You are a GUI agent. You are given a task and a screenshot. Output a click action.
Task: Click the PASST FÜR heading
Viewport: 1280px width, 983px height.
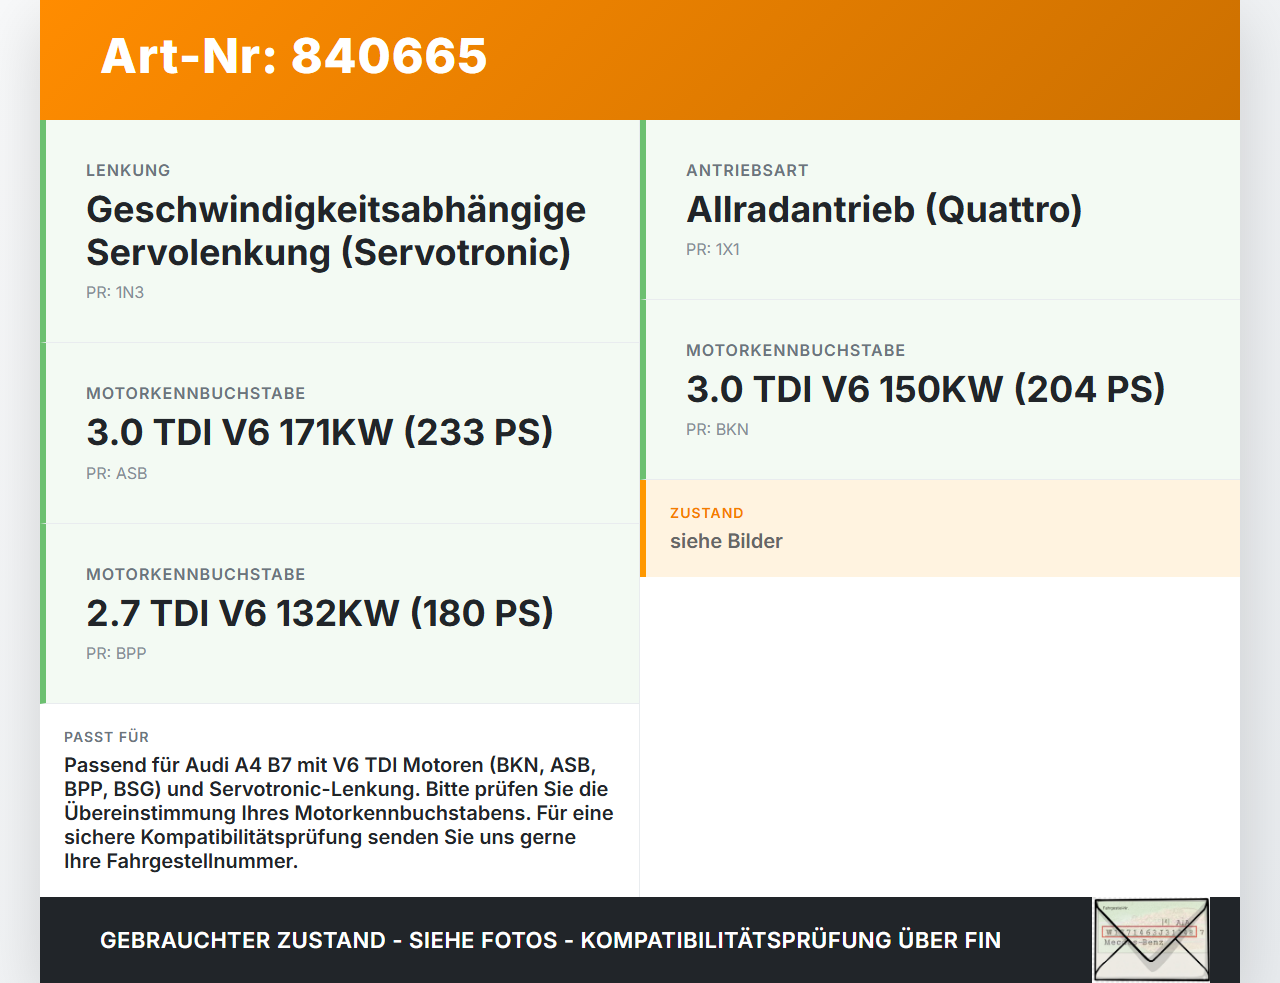pyautogui.click(x=106, y=737)
